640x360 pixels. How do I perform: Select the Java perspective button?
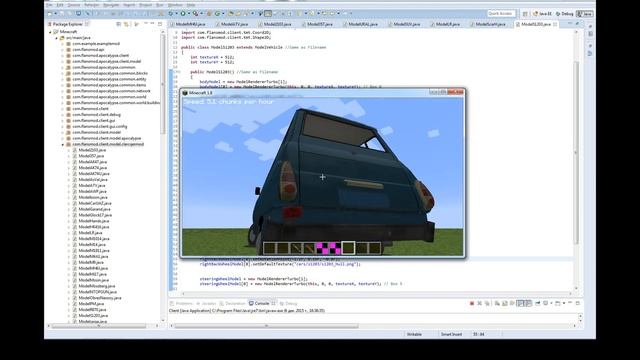click(x=584, y=14)
